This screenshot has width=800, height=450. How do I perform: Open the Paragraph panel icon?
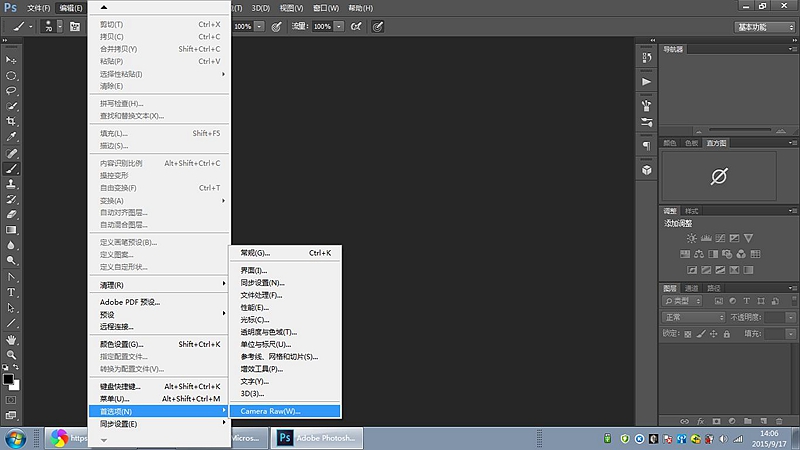click(x=646, y=146)
